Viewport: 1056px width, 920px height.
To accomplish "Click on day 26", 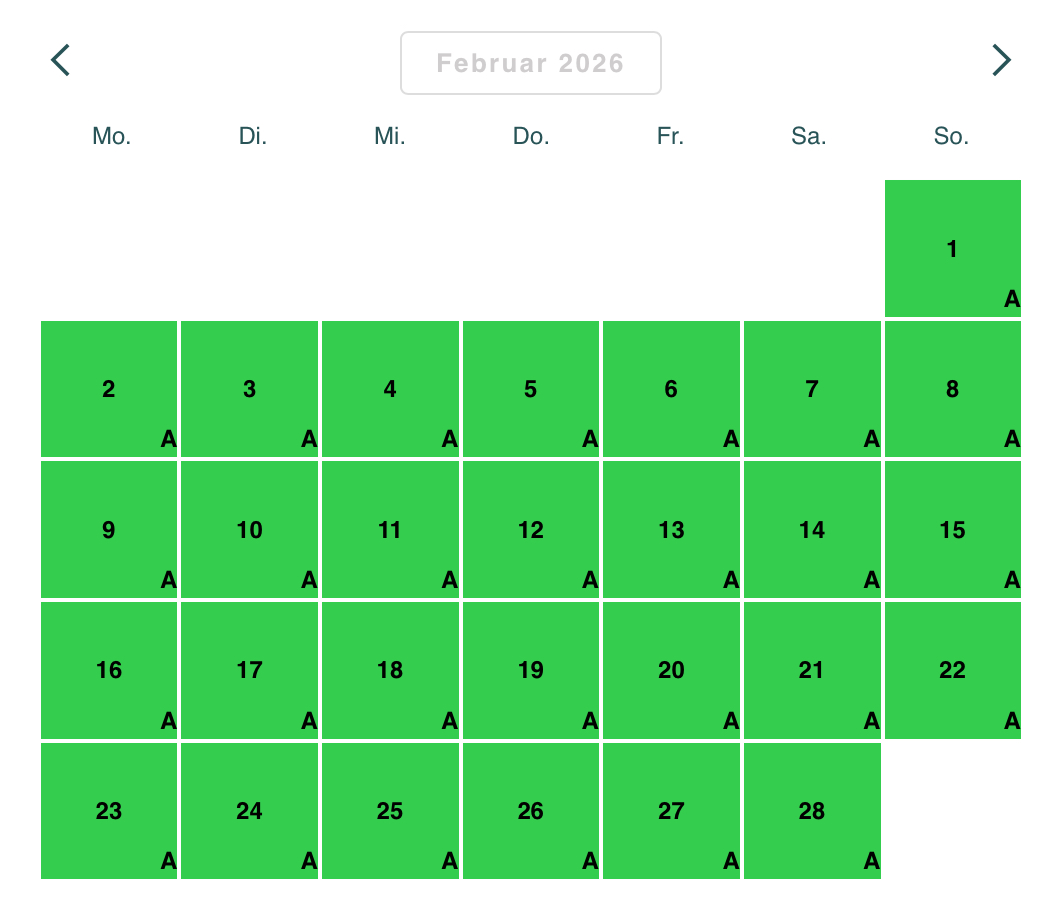I will [x=531, y=811].
